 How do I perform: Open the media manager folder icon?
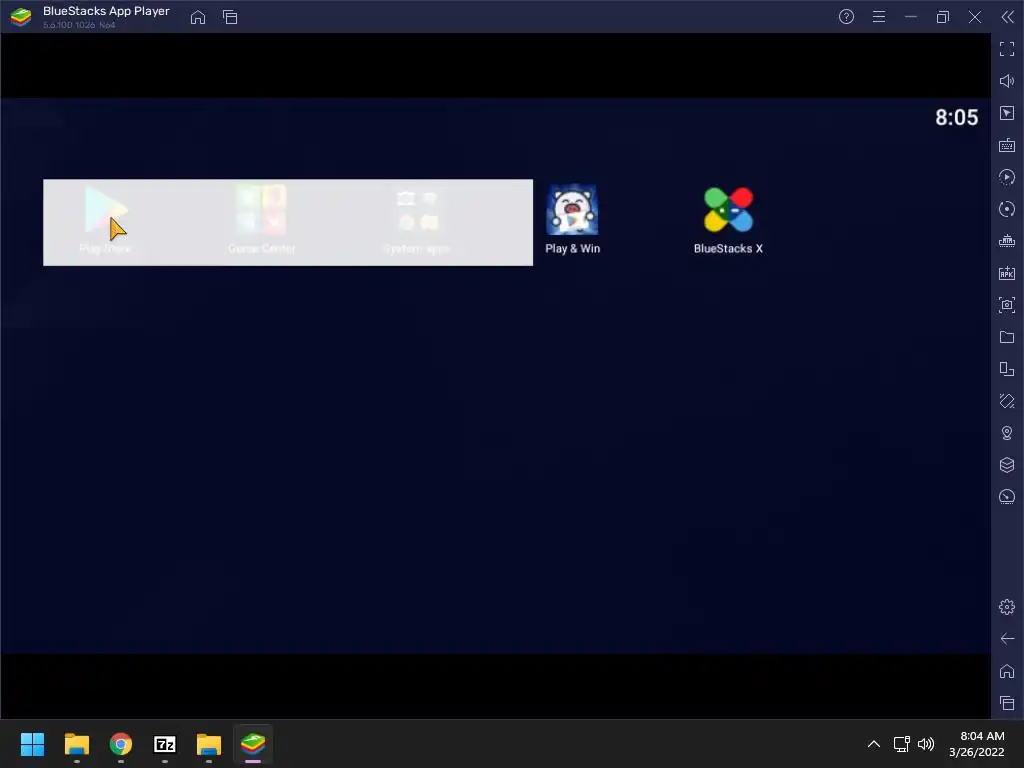coord(1007,337)
